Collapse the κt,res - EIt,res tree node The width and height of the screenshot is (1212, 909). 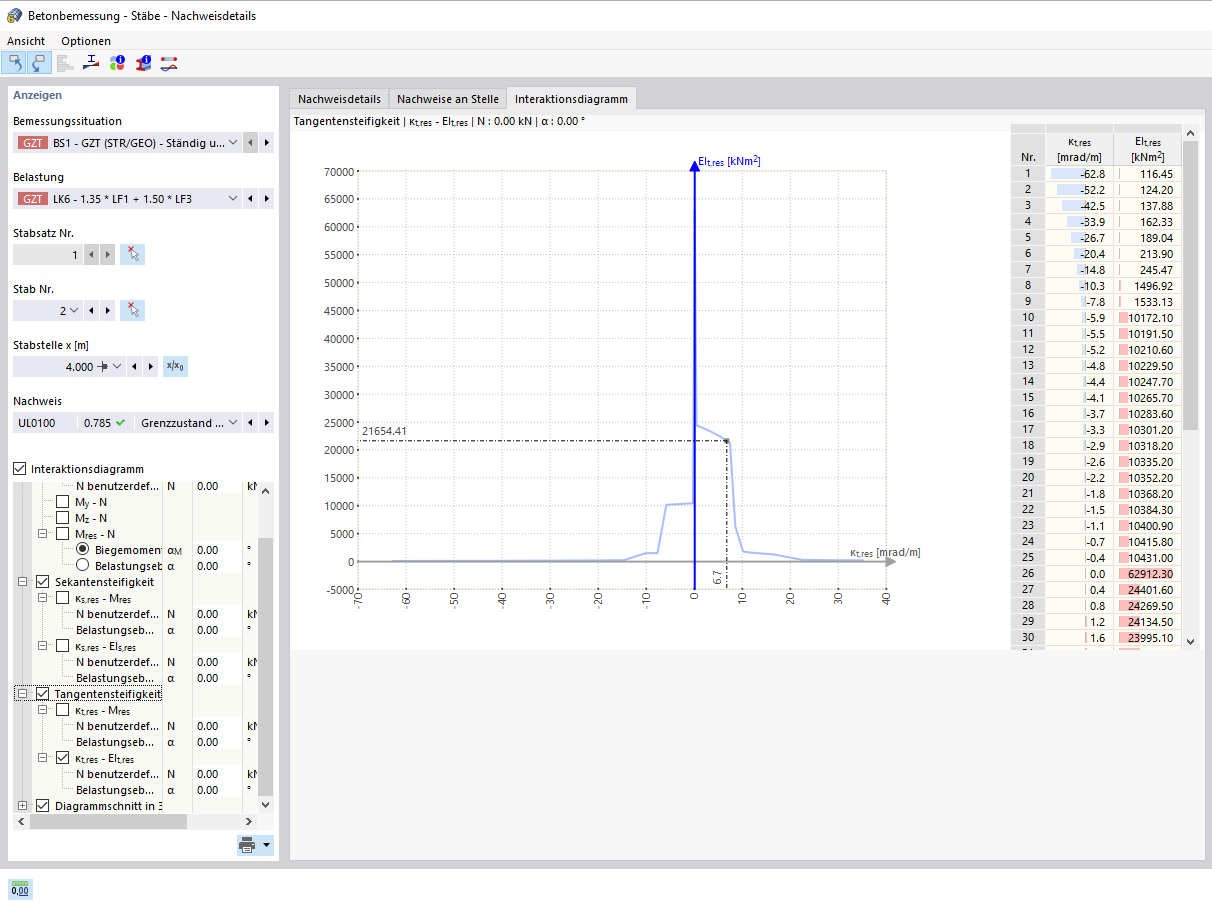43,758
